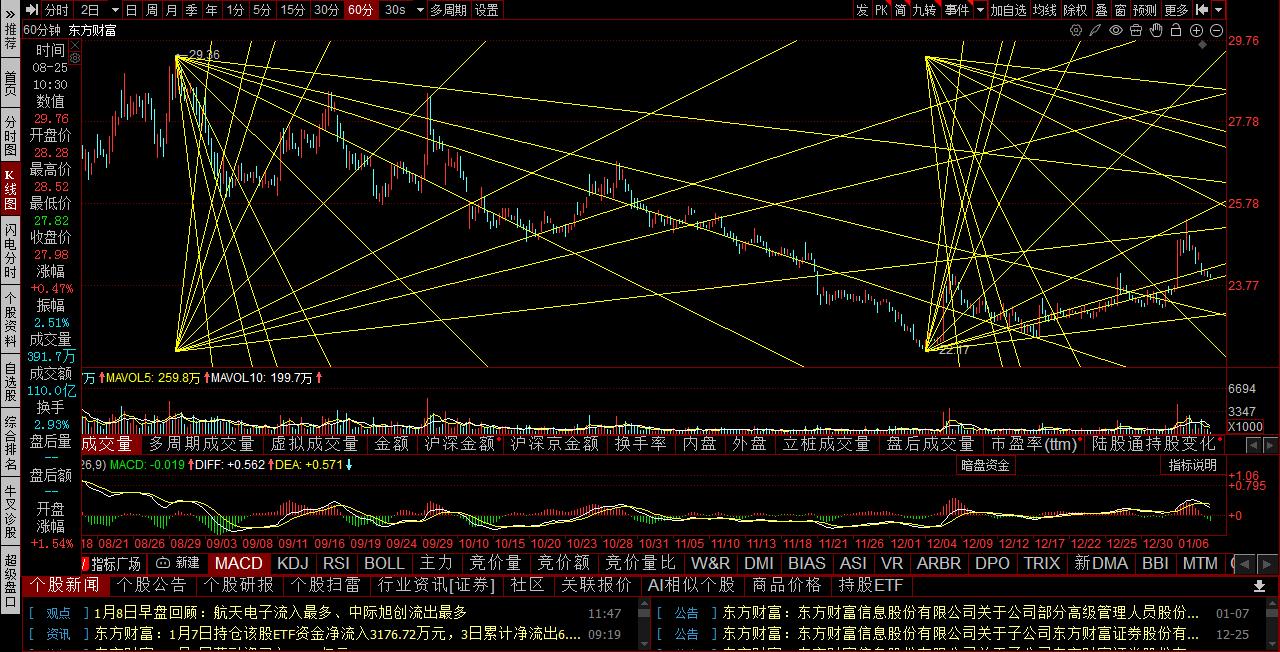Click the chart settings gear icon above the chart

coord(1076,30)
